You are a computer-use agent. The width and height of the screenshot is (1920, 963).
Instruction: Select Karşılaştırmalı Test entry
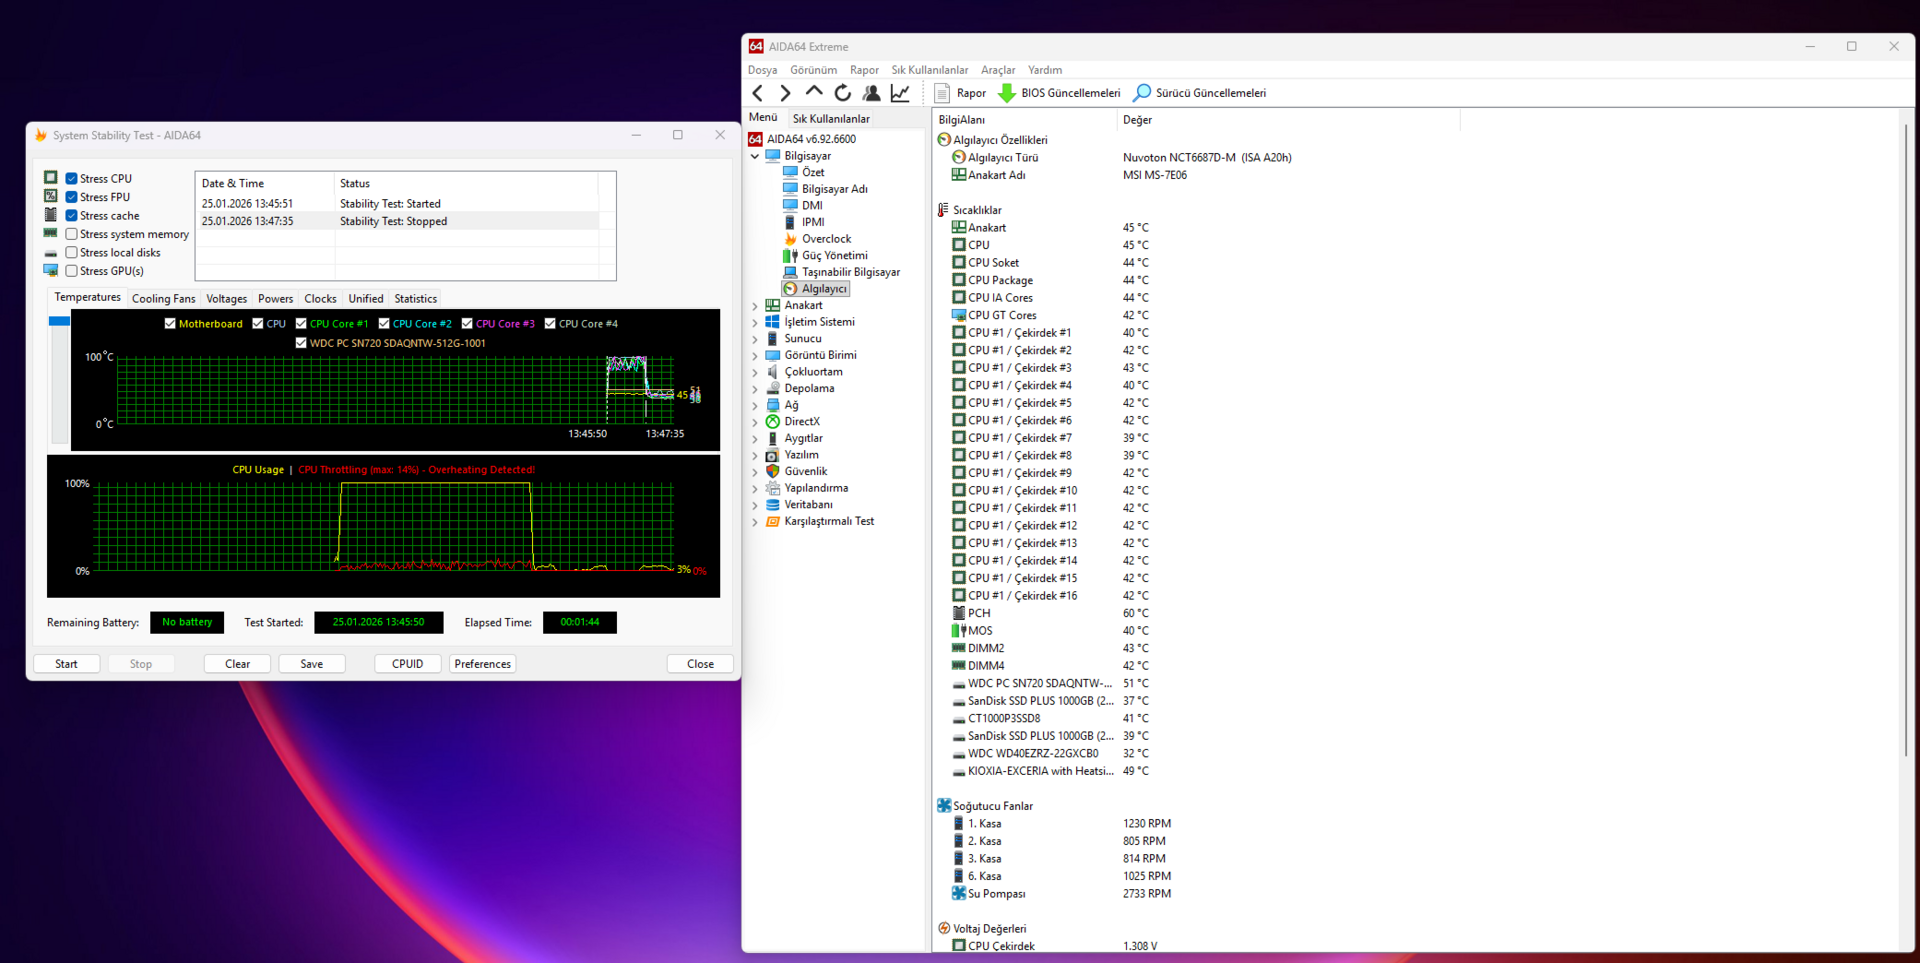coord(829,521)
